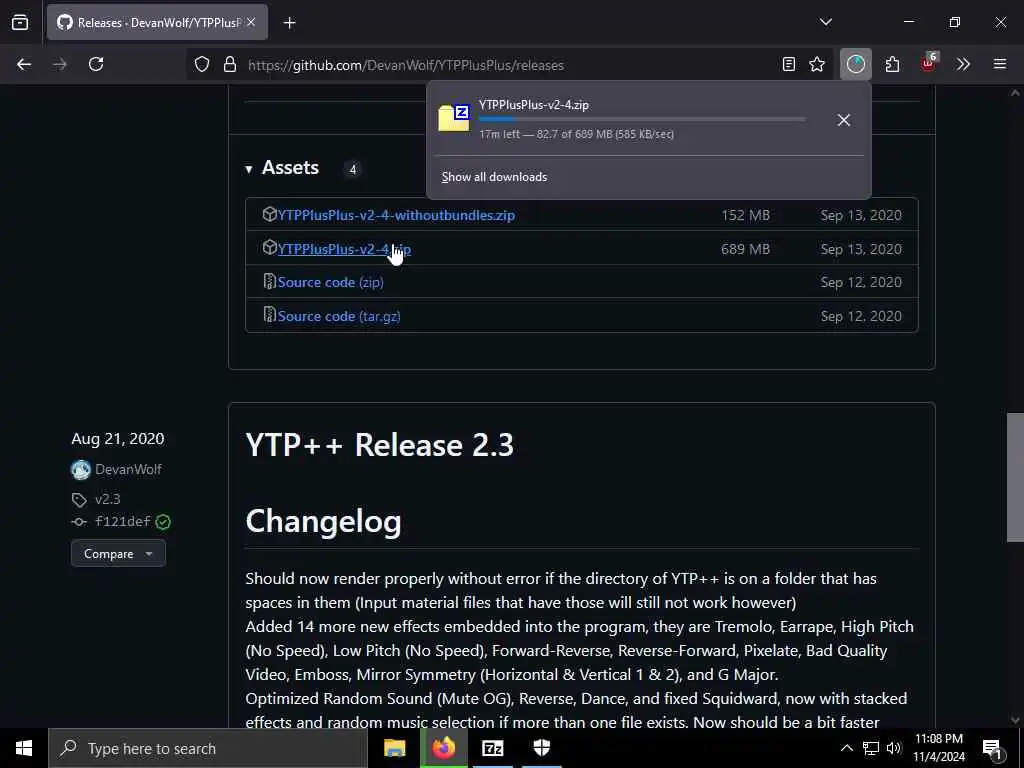The width and height of the screenshot is (1024, 768).
Task: Show hidden system tray icons
Action: point(846,748)
